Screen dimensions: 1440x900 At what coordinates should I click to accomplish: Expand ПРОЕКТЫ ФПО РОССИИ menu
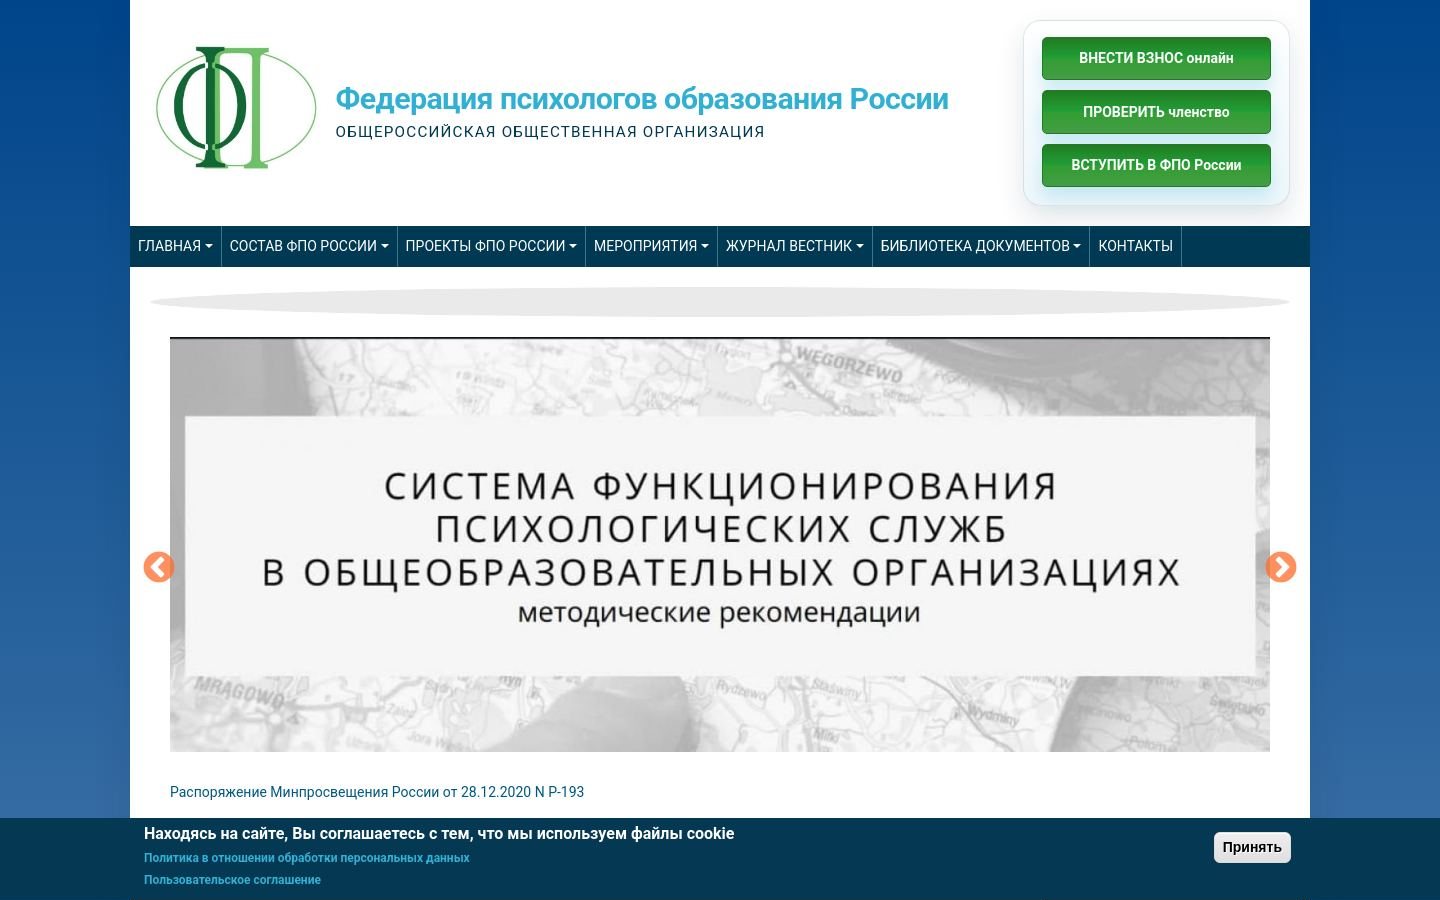[491, 246]
